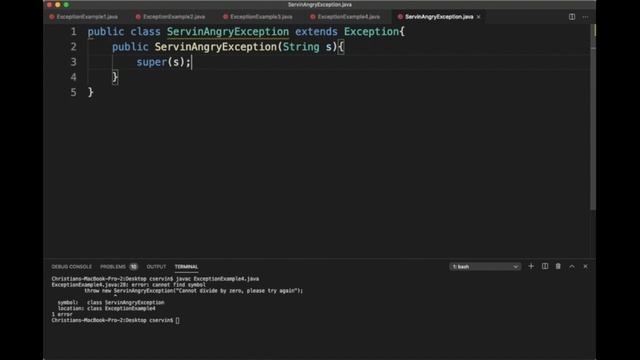
Task: Click line number 5 in the gutter
Action: tap(73, 92)
